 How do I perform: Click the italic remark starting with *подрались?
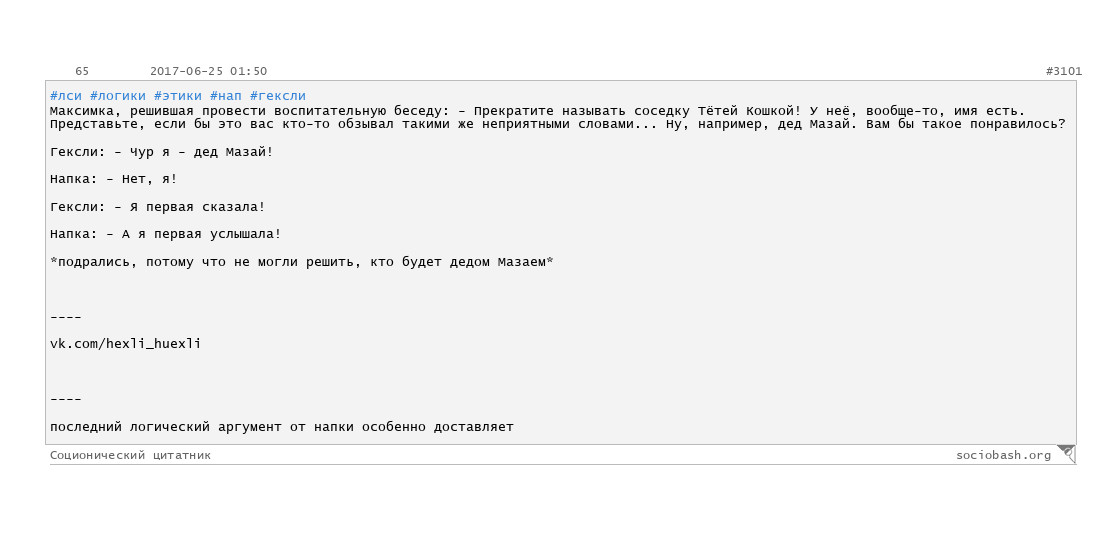(x=302, y=262)
